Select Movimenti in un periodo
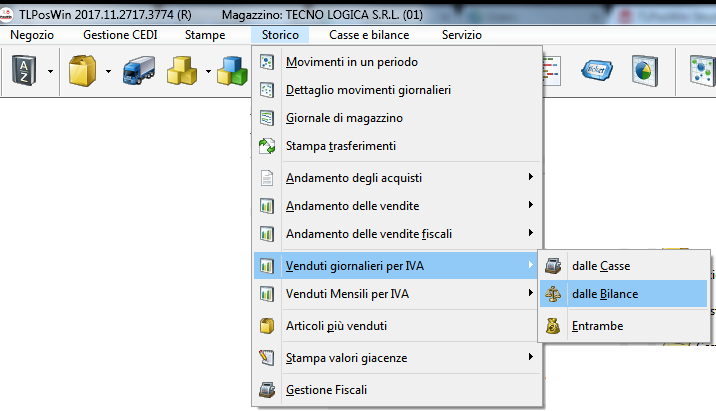 click(x=351, y=62)
